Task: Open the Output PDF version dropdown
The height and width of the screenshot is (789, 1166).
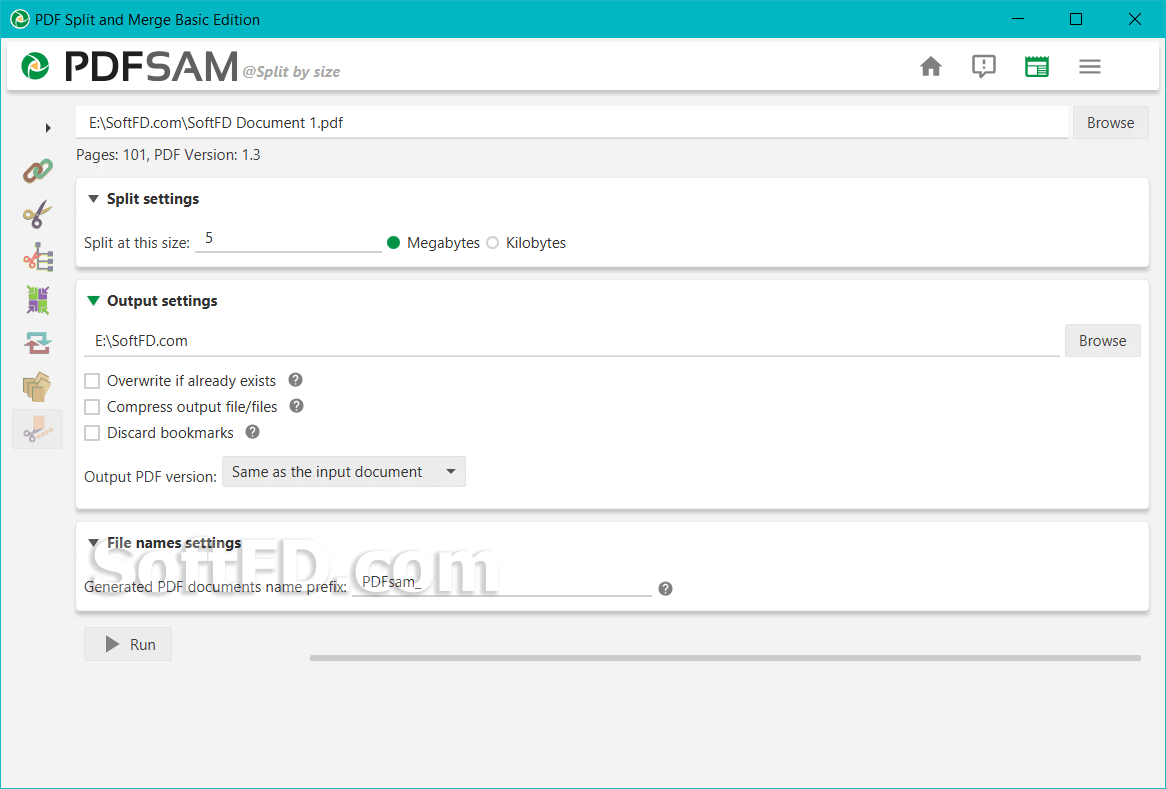Action: (344, 472)
